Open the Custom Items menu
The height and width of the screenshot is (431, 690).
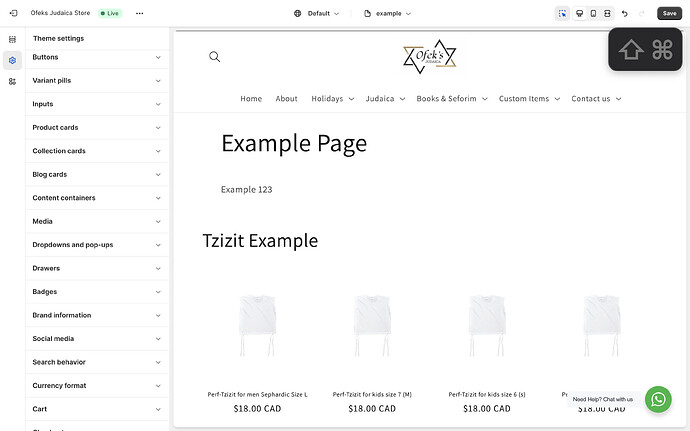529,99
